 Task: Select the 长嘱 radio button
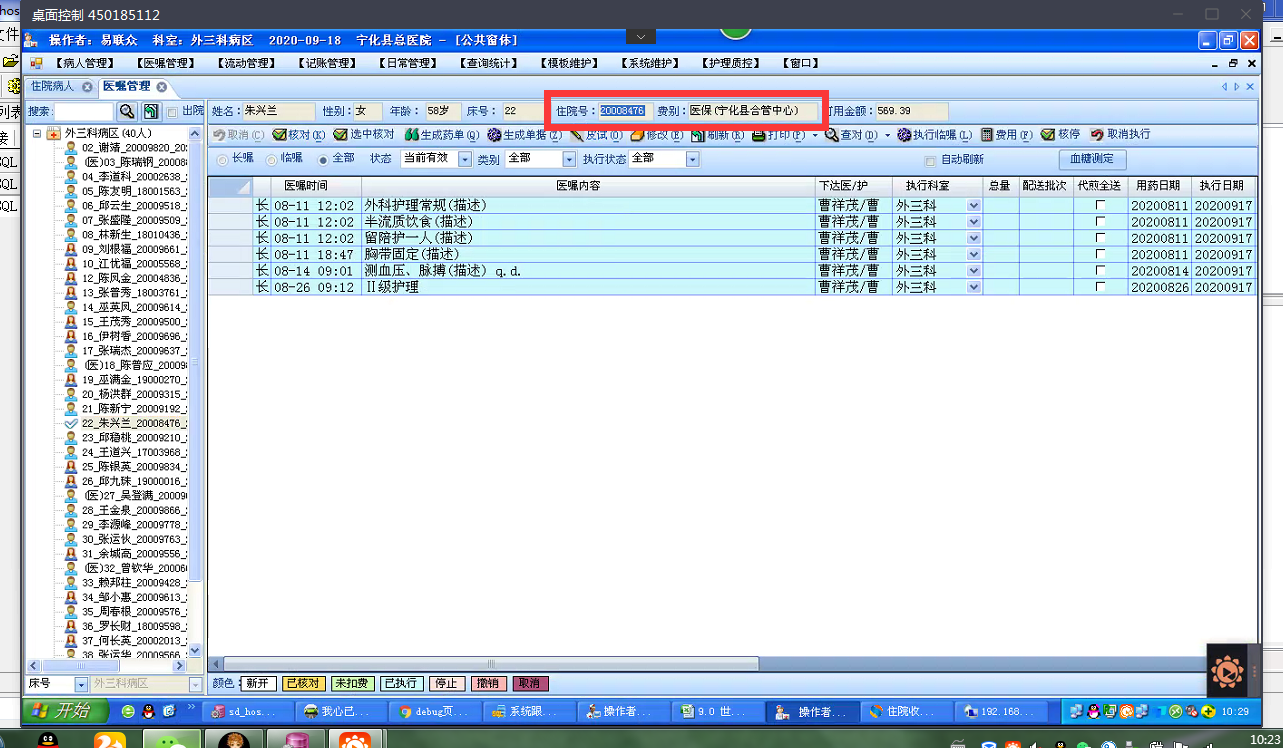pos(222,159)
